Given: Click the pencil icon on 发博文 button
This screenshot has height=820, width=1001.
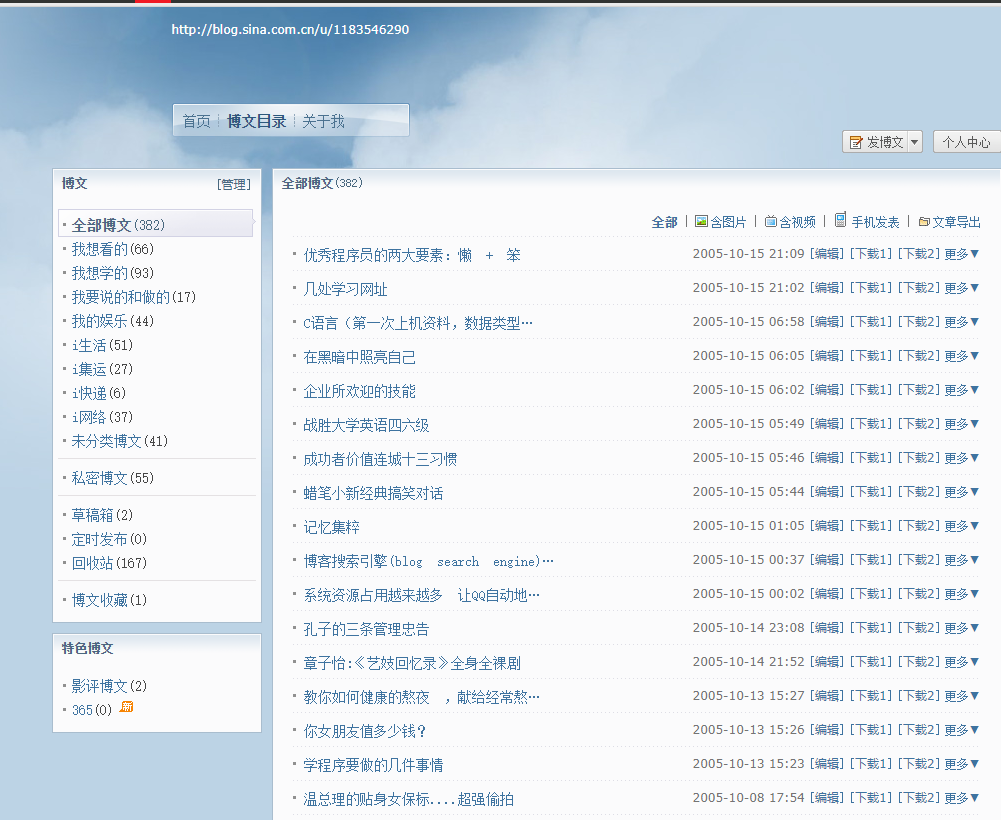Looking at the screenshot, I should 856,143.
